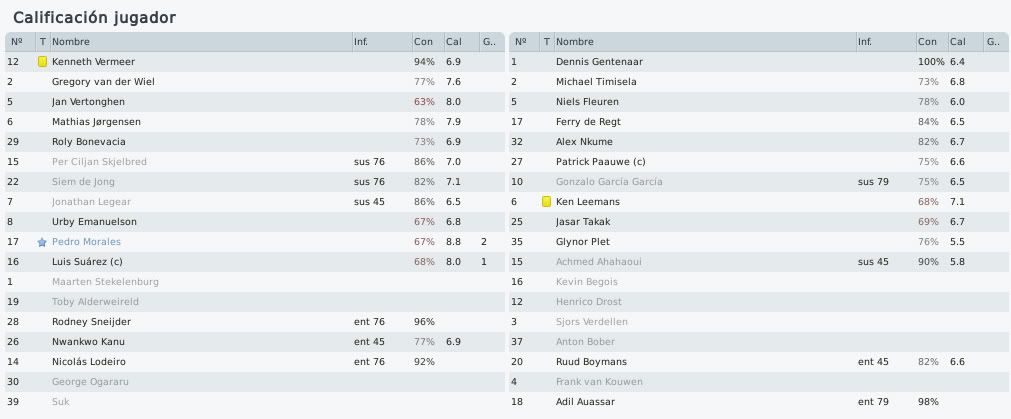Screen dimensions: 1011x419
Task: Click the right table G.. goals header
Action: pos(996,42)
